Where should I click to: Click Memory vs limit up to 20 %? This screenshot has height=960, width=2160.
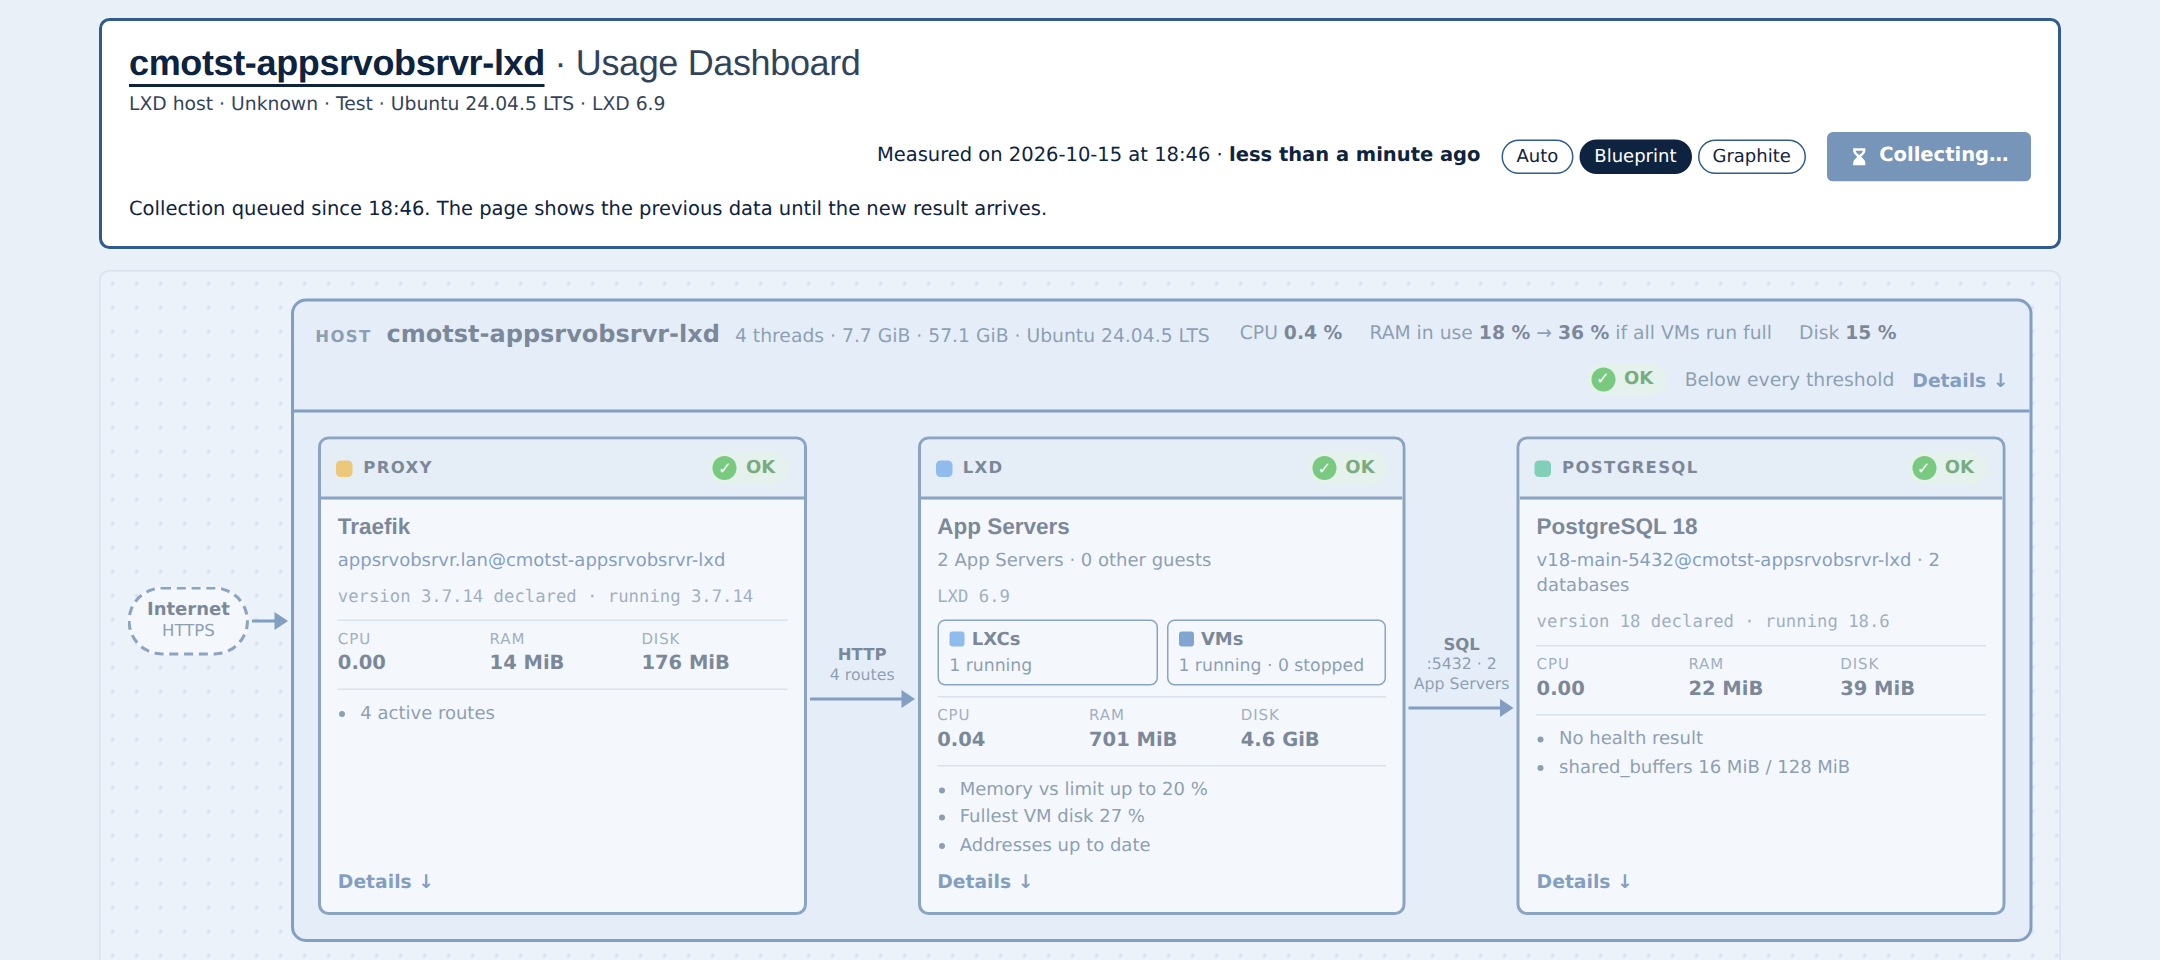coord(1084,789)
